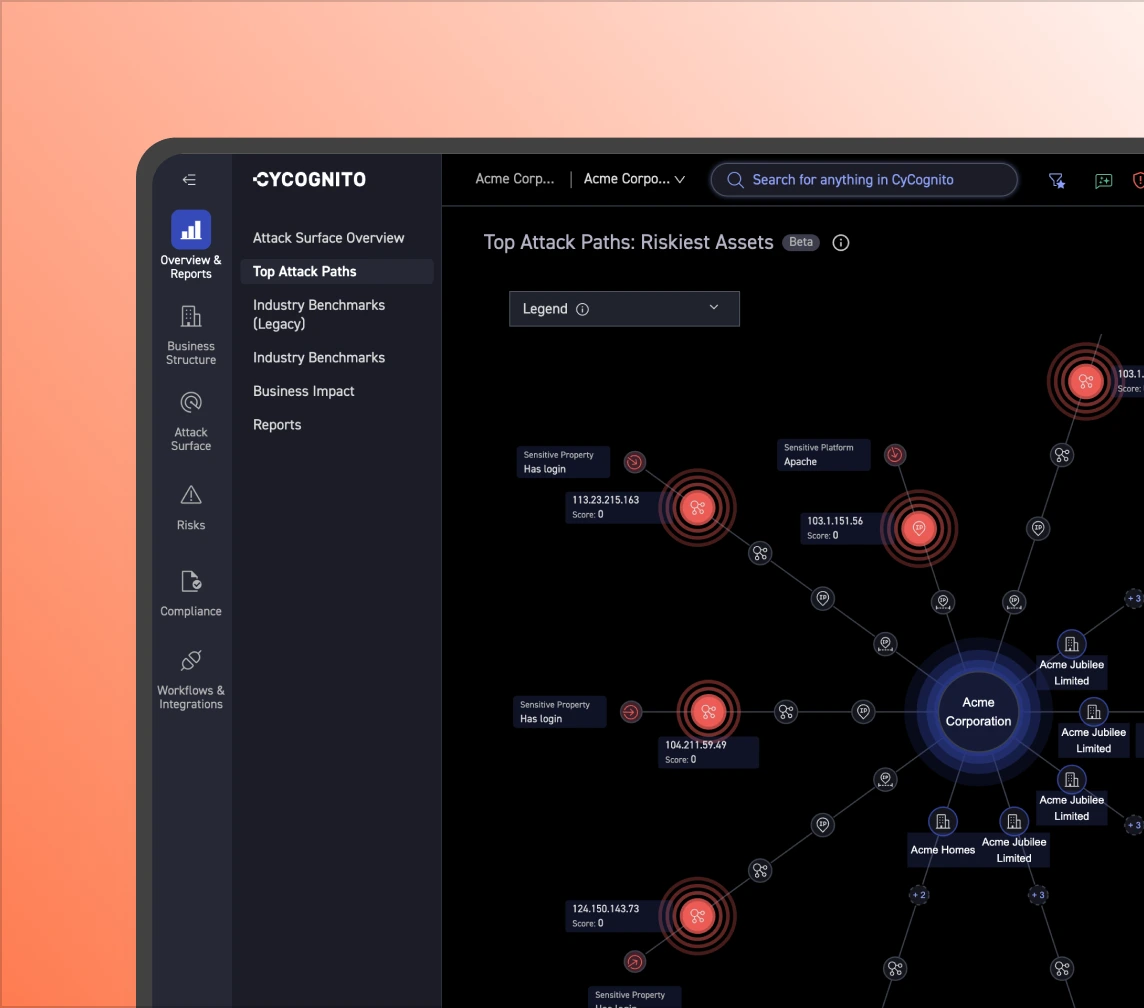Viewport: 1144px width, 1008px height.
Task: Open the Acme Corpo... organization dropdown
Action: pyautogui.click(x=634, y=180)
